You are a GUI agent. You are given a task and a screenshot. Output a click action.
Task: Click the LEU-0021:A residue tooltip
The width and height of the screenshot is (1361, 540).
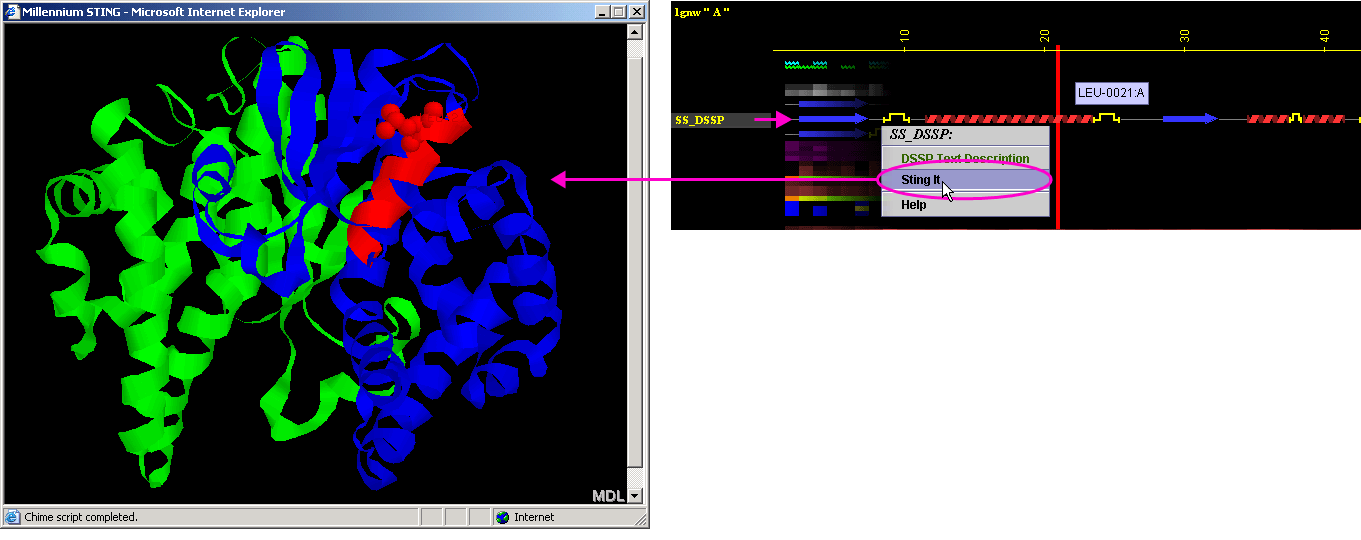1111,94
